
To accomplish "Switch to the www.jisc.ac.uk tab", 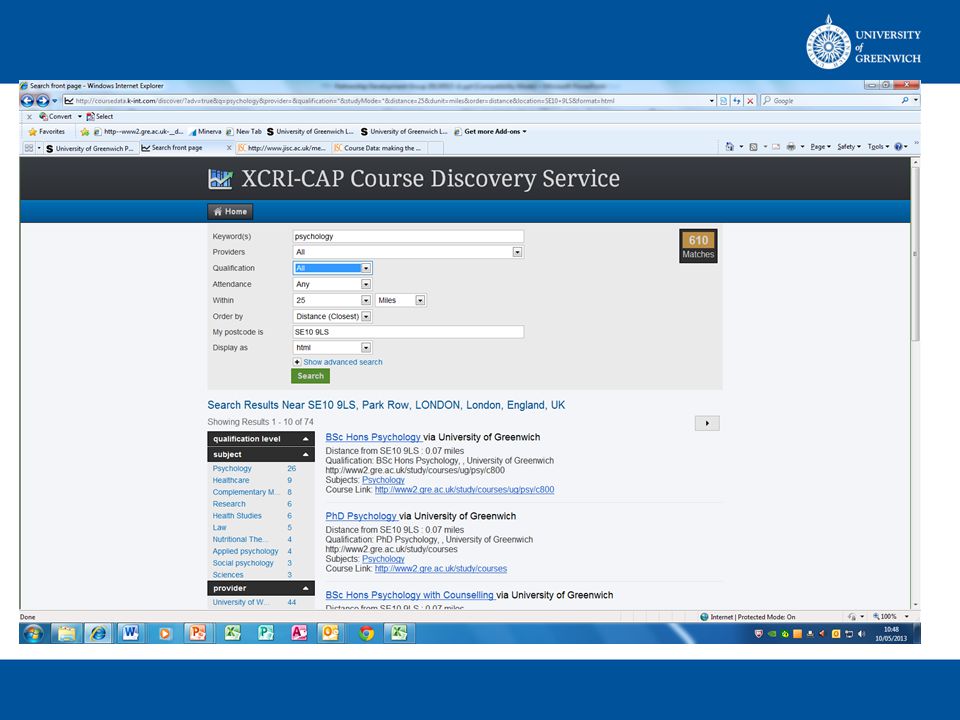I will pyautogui.click(x=283, y=148).
